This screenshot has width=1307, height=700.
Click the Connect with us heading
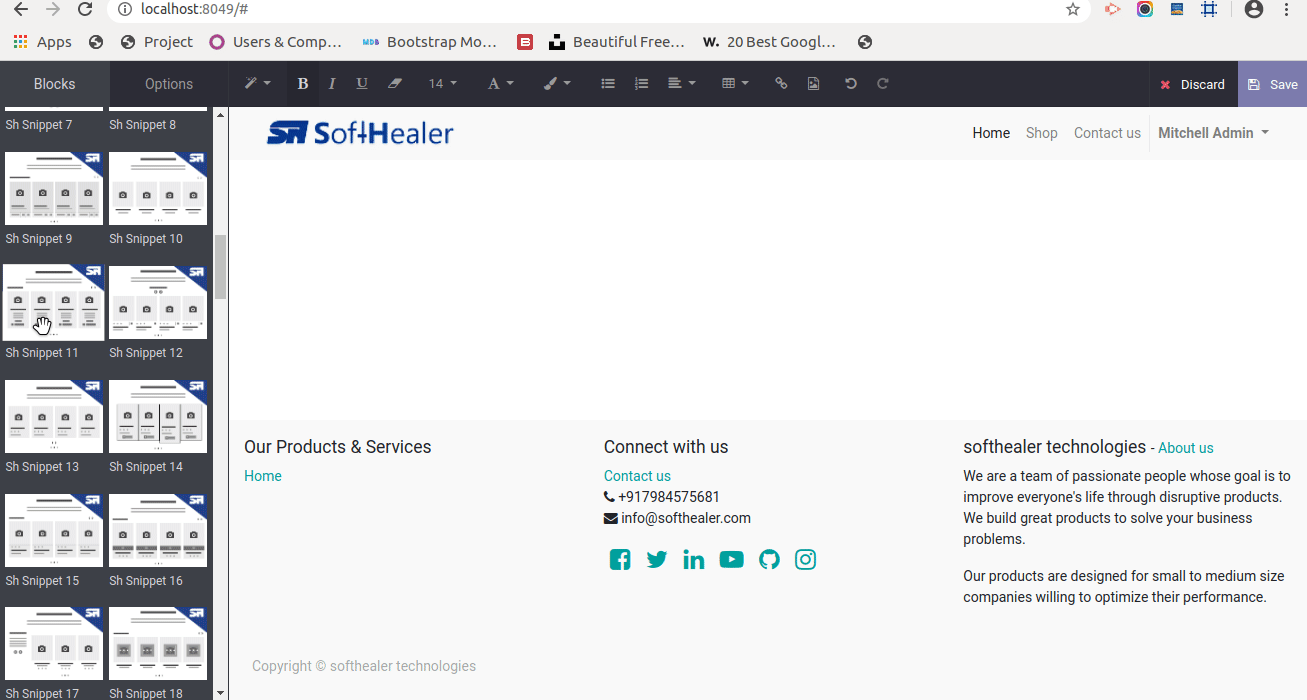666,447
